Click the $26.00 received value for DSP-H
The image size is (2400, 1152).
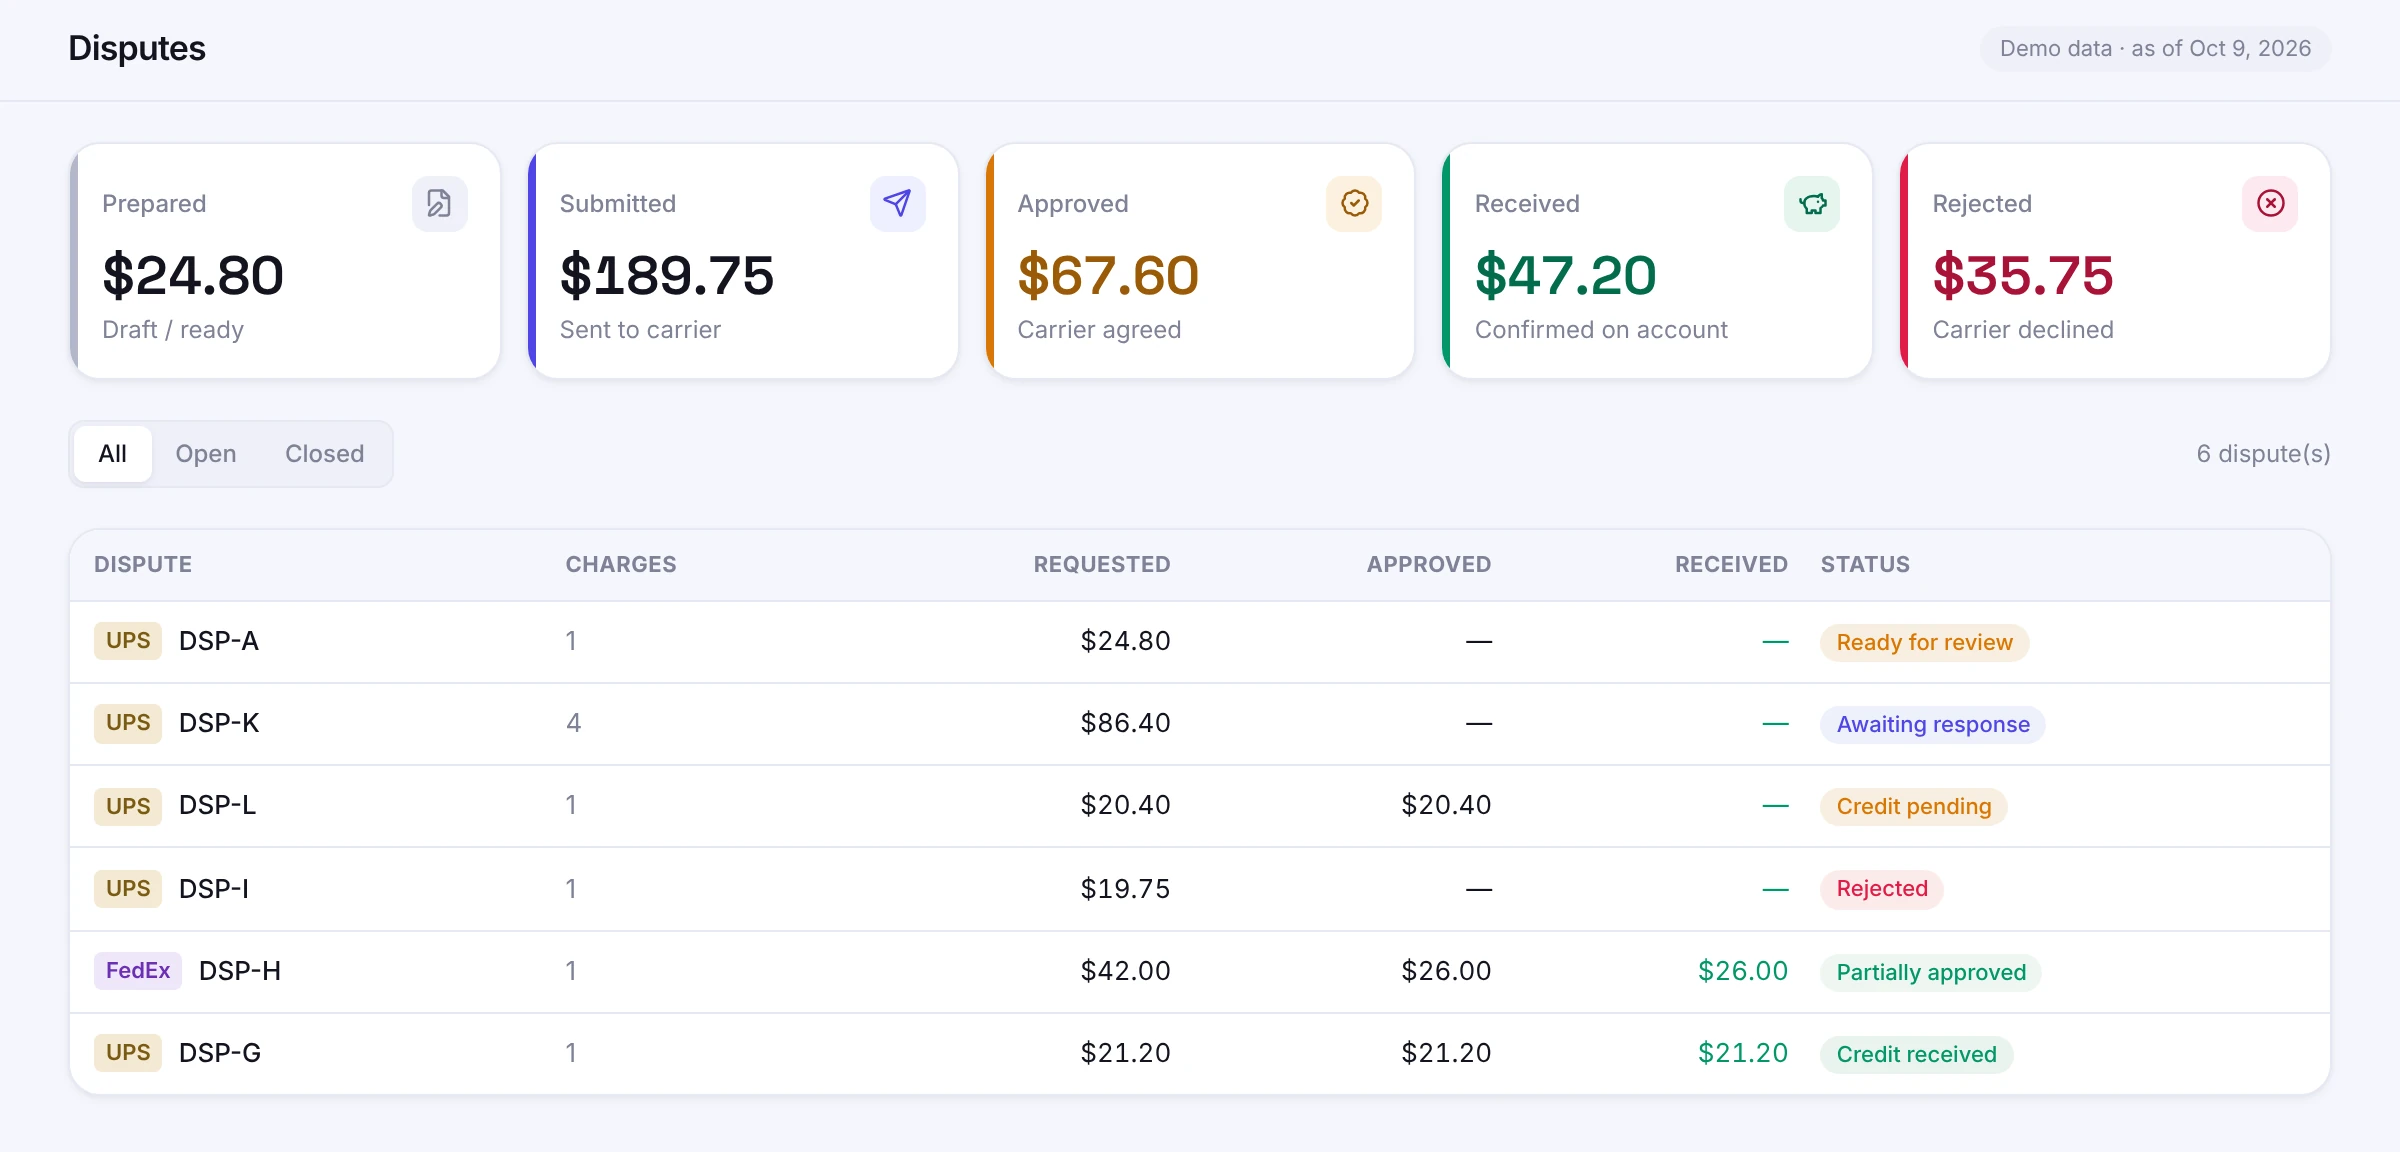(1743, 971)
